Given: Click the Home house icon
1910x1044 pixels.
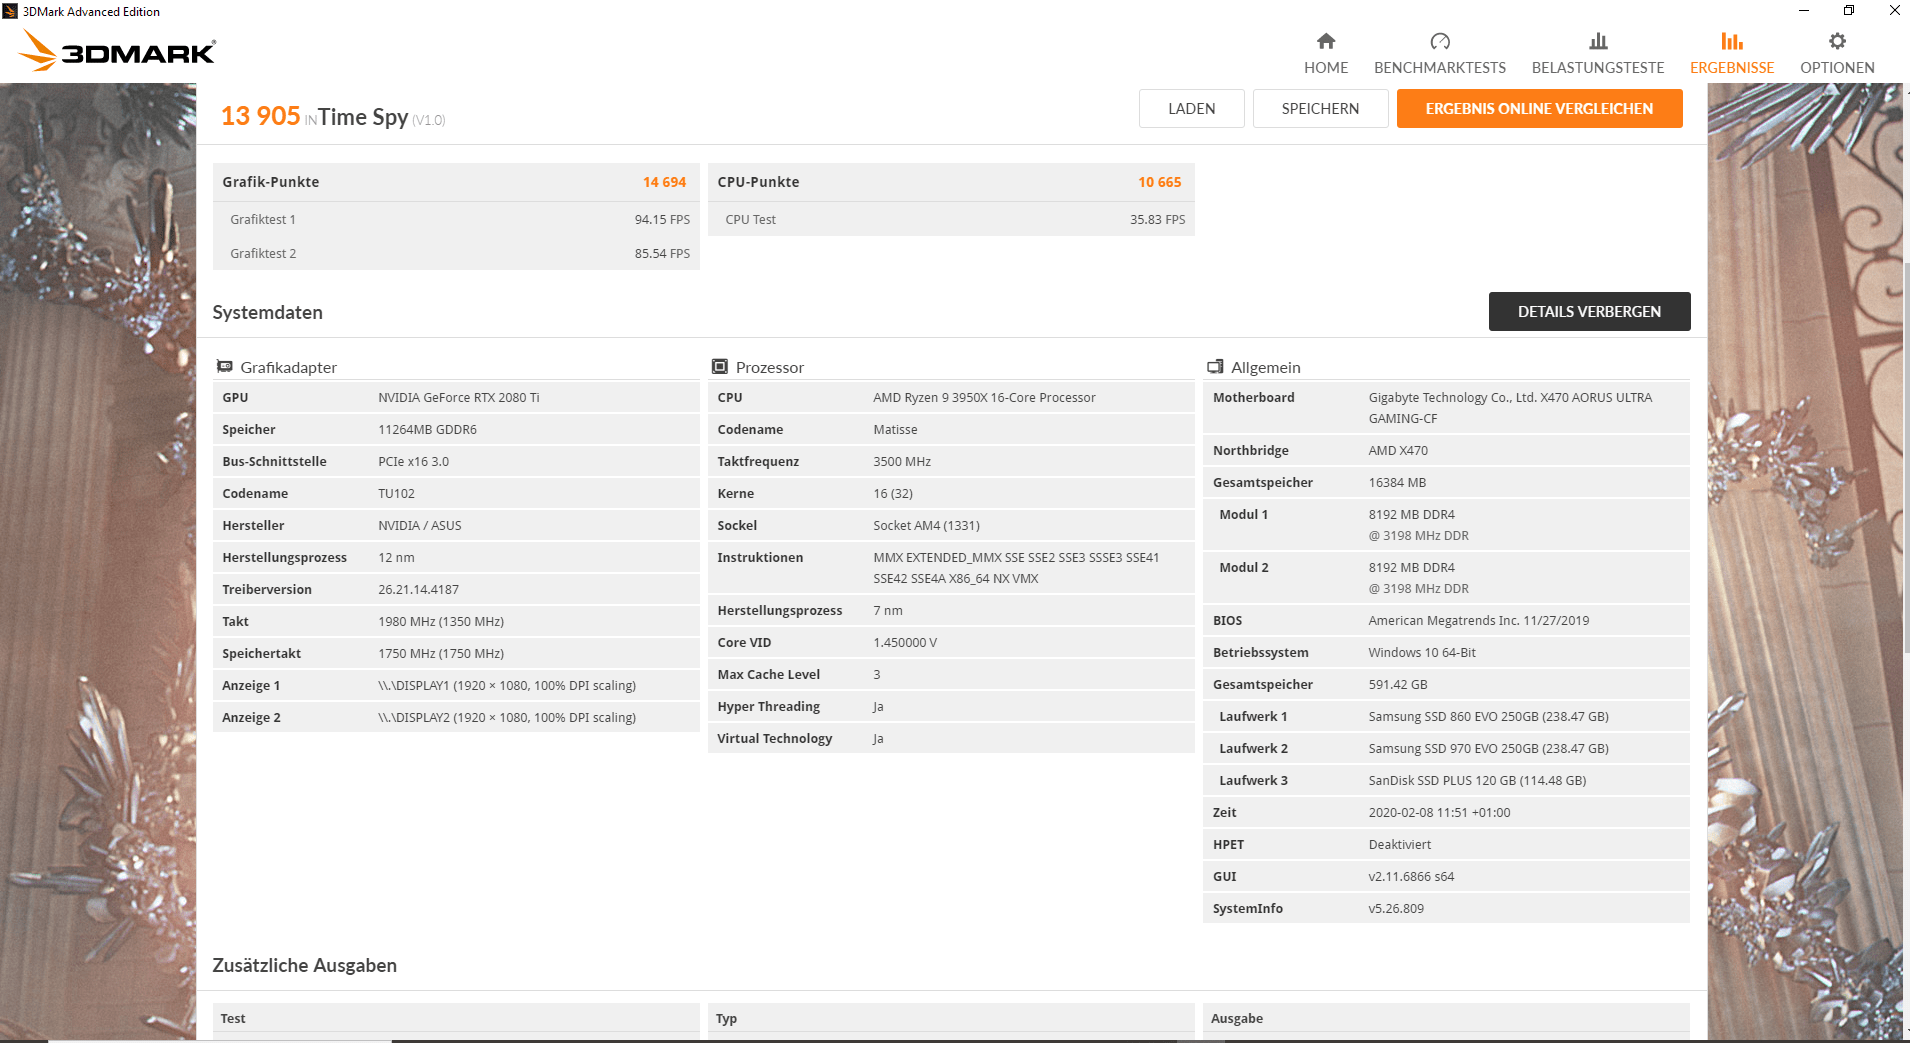Looking at the screenshot, I should (x=1326, y=41).
